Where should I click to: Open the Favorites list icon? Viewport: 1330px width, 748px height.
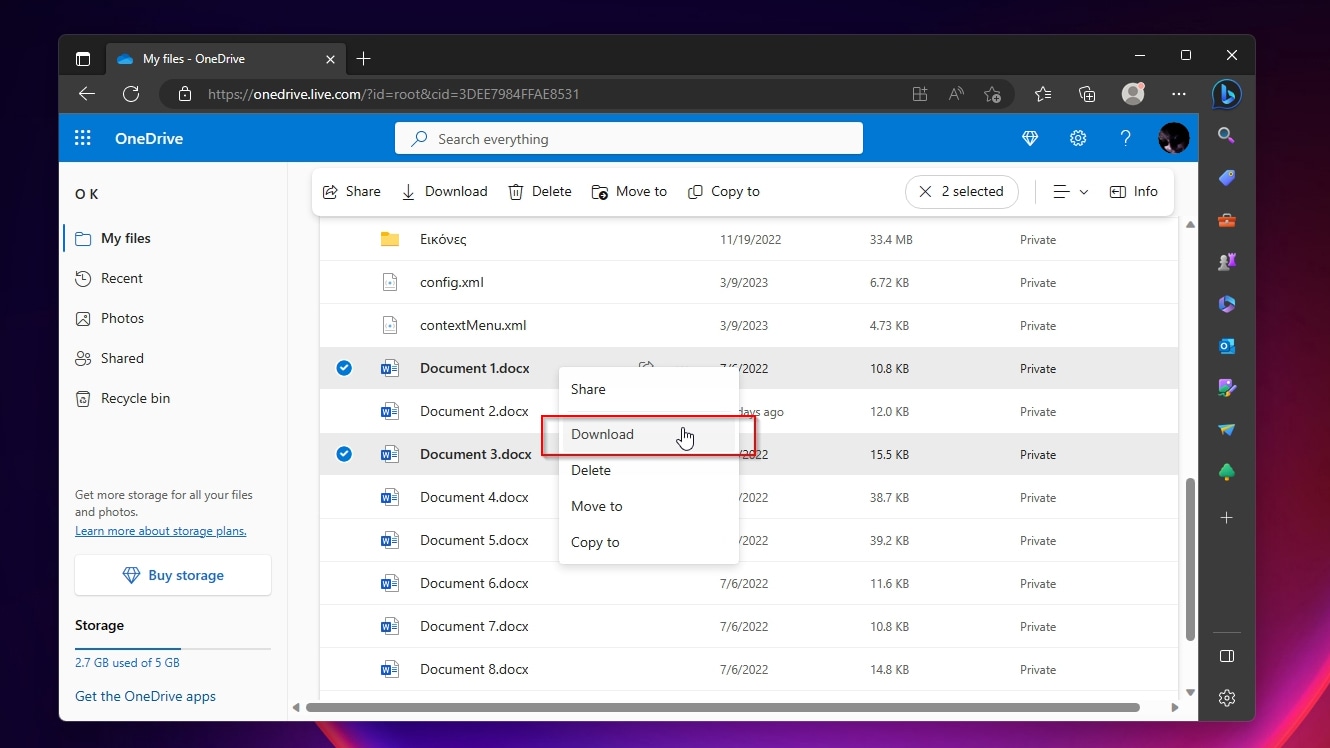1043,94
